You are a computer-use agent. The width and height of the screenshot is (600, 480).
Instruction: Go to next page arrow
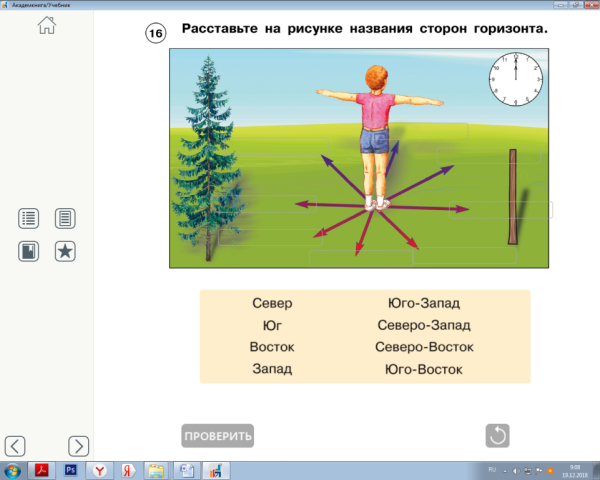point(78,446)
